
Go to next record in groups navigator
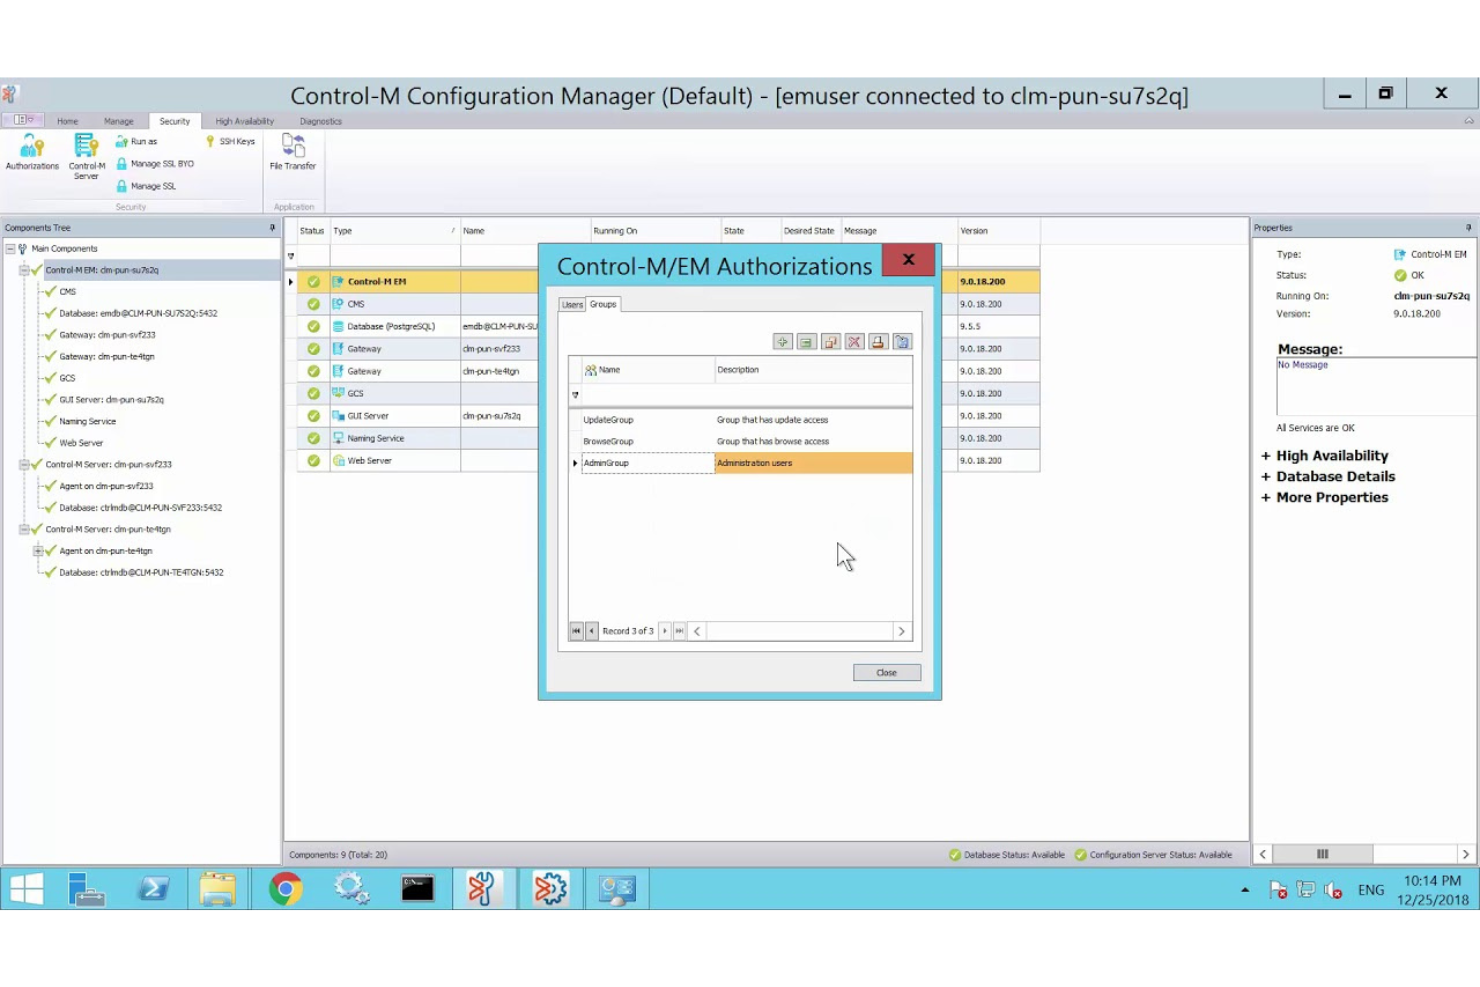tap(665, 631)
